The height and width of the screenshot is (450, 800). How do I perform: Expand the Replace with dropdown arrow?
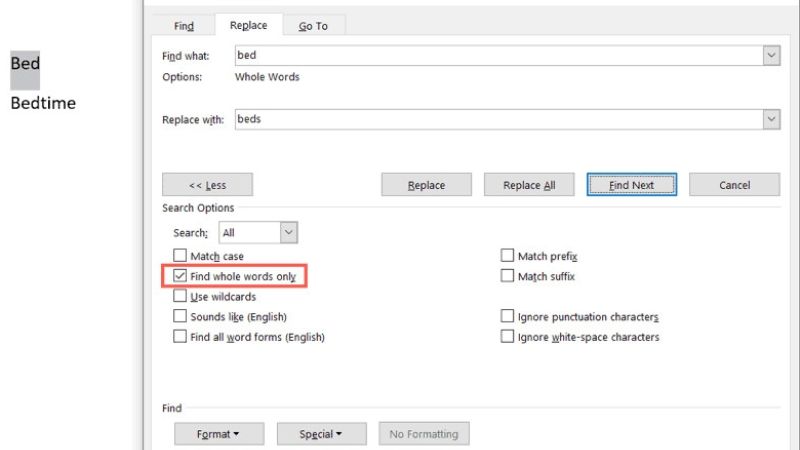pos(771,119)
